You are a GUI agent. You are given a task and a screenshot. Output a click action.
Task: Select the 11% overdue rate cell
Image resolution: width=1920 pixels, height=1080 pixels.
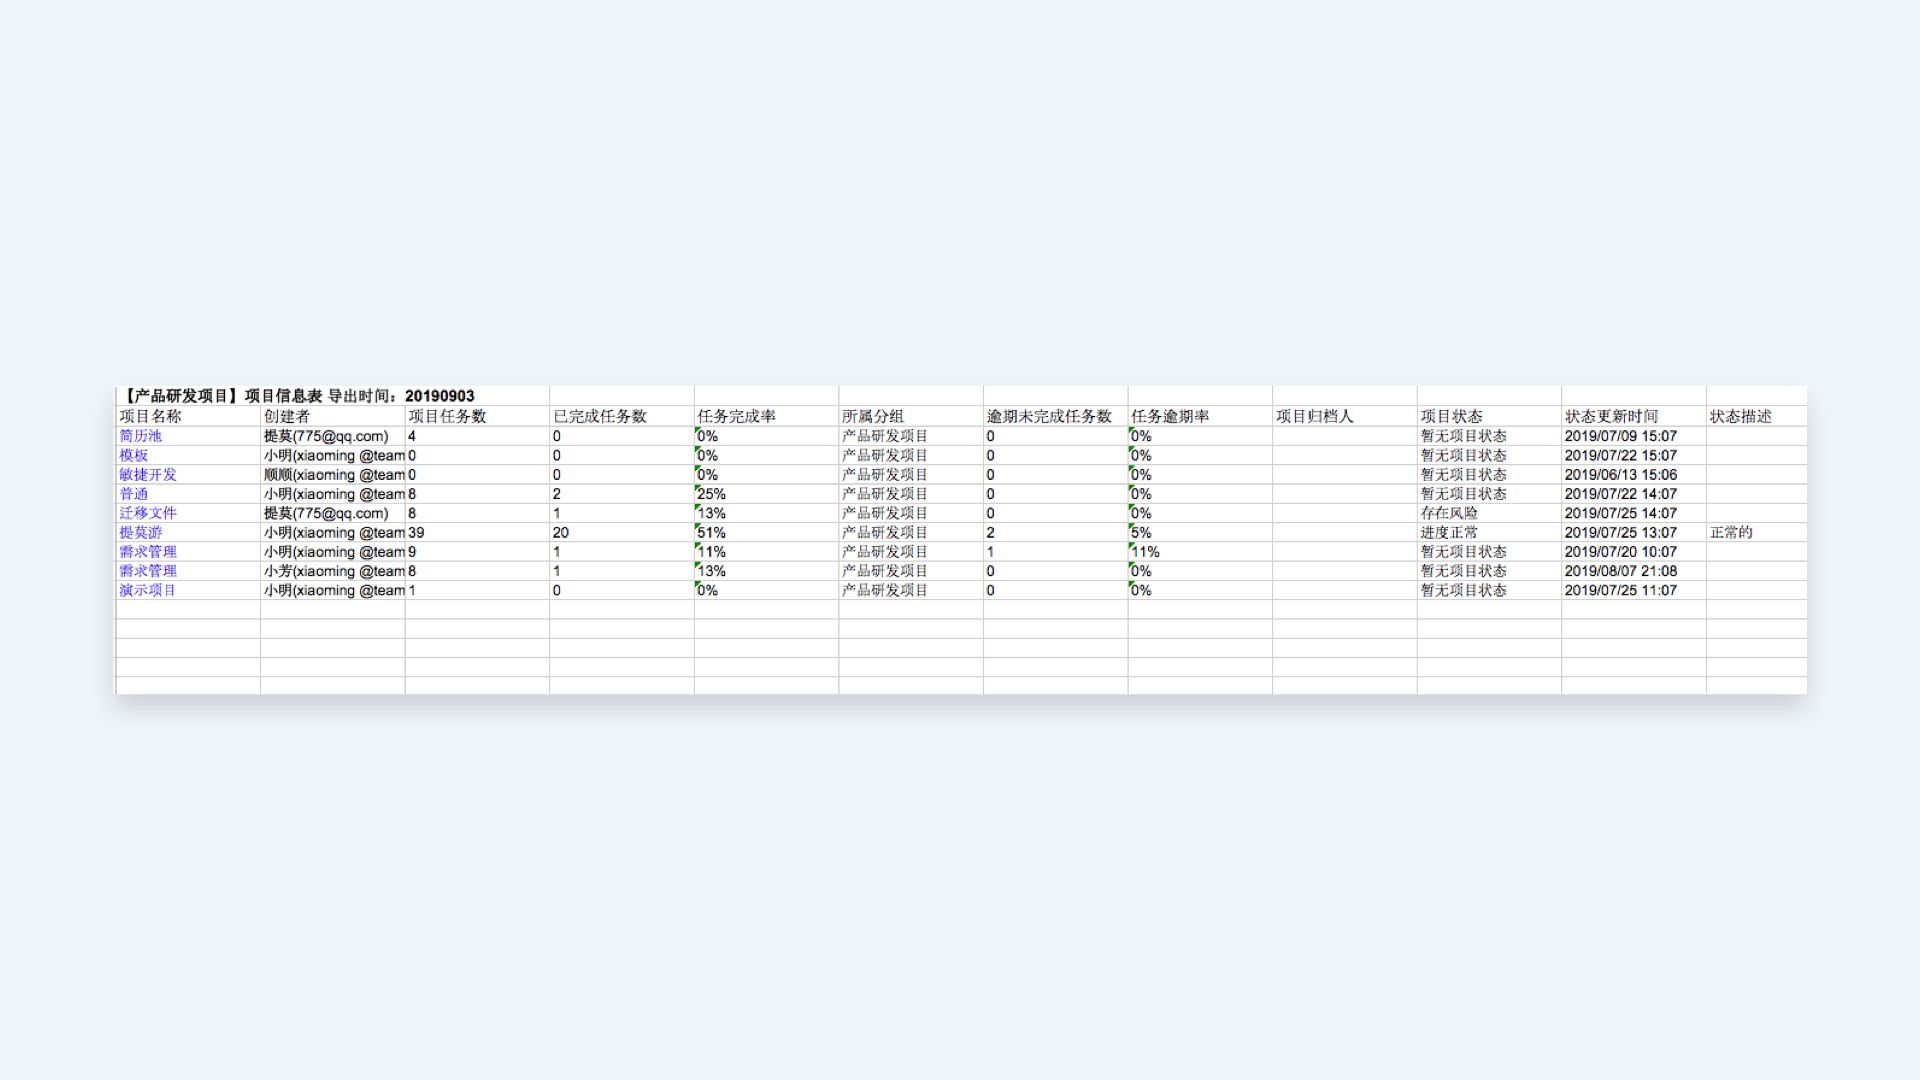1200,552
